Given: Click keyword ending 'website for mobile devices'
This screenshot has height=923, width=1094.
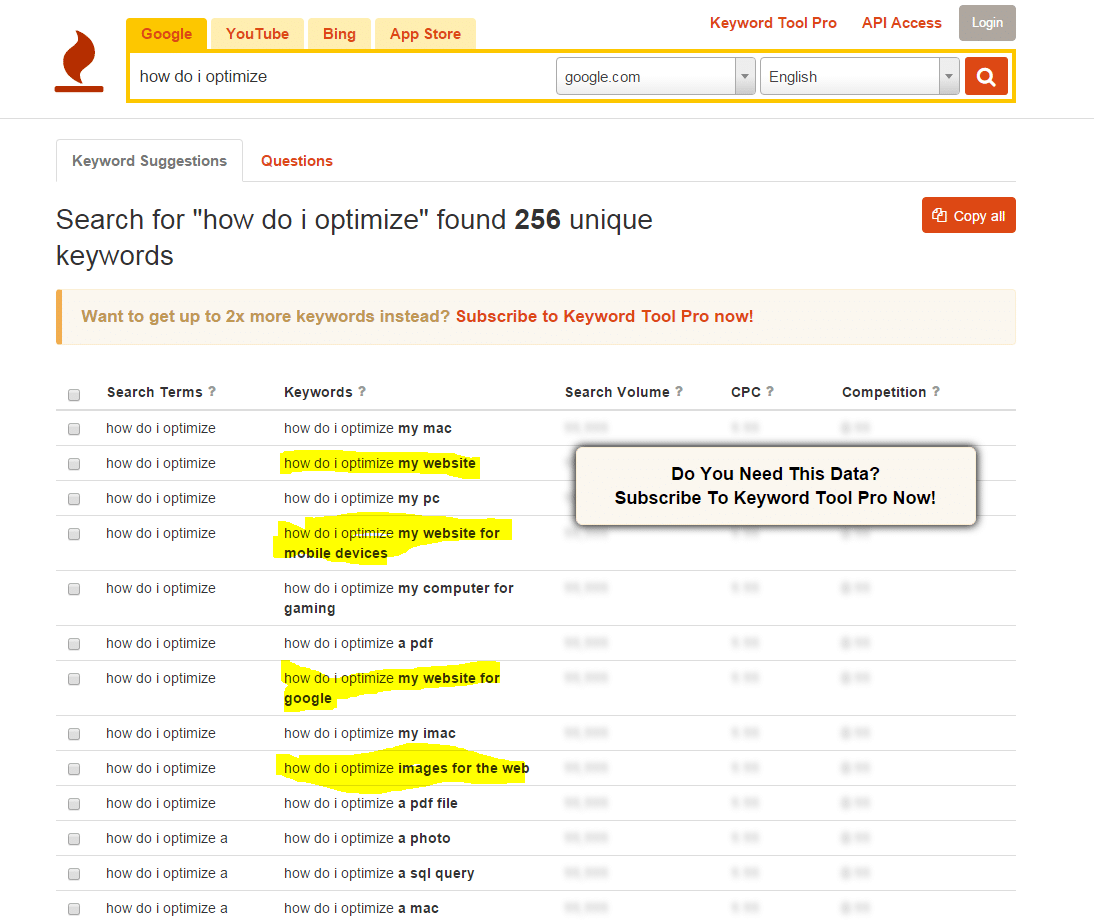Looking at the screenshot, I should pos(392,543).
